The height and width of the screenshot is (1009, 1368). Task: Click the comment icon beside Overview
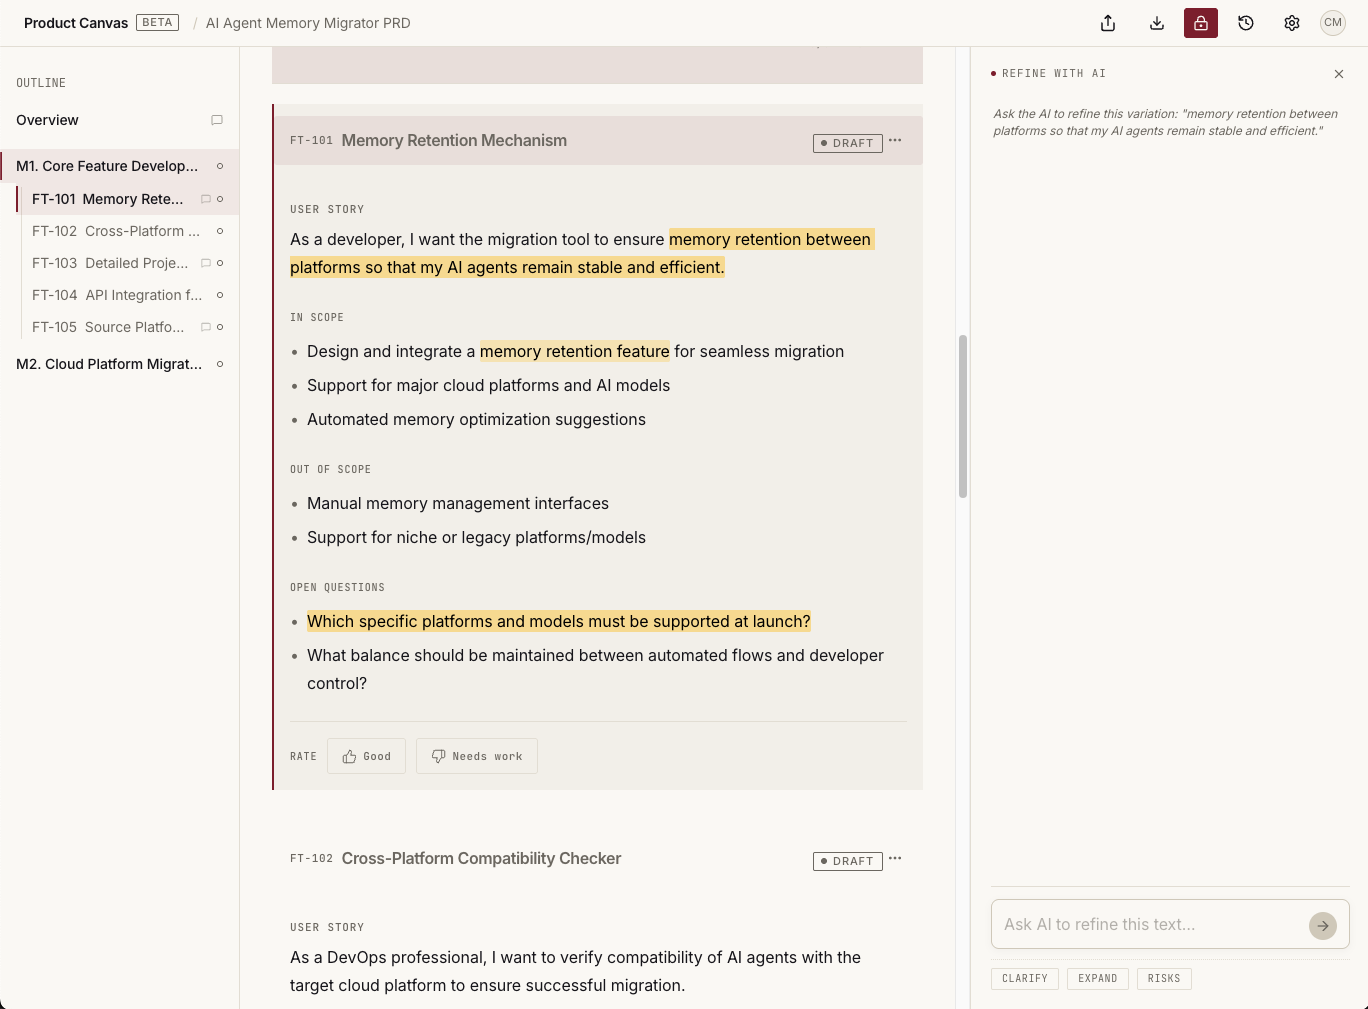tap(217, 120)
